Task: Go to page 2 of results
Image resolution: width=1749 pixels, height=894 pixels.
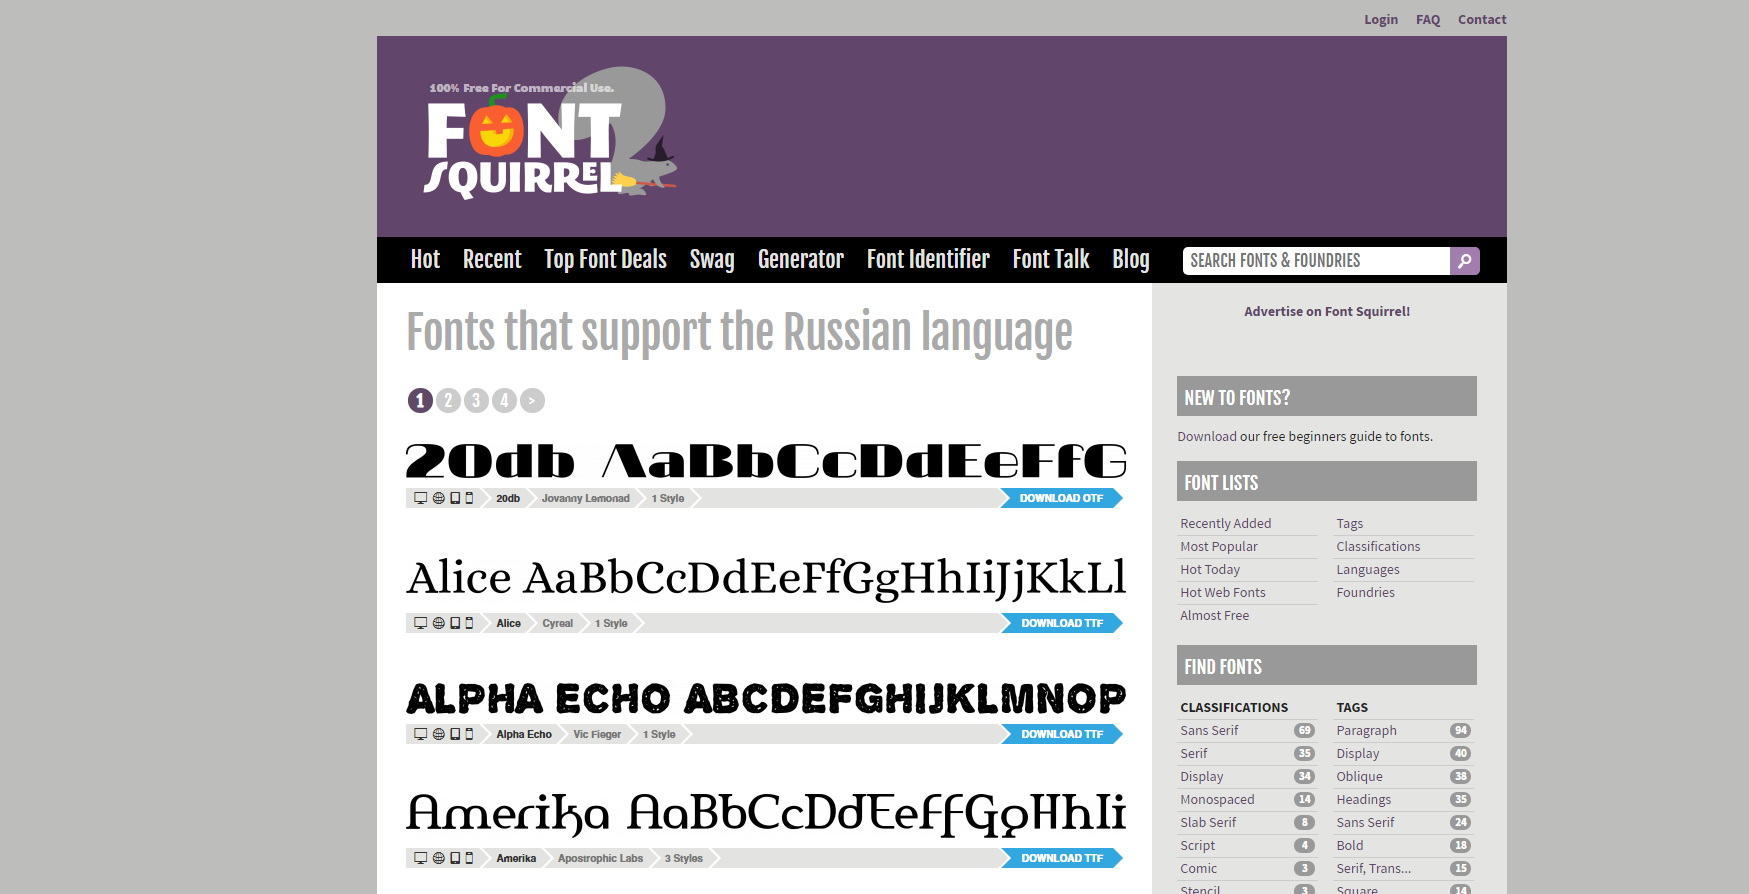Action: pos(448,401)
